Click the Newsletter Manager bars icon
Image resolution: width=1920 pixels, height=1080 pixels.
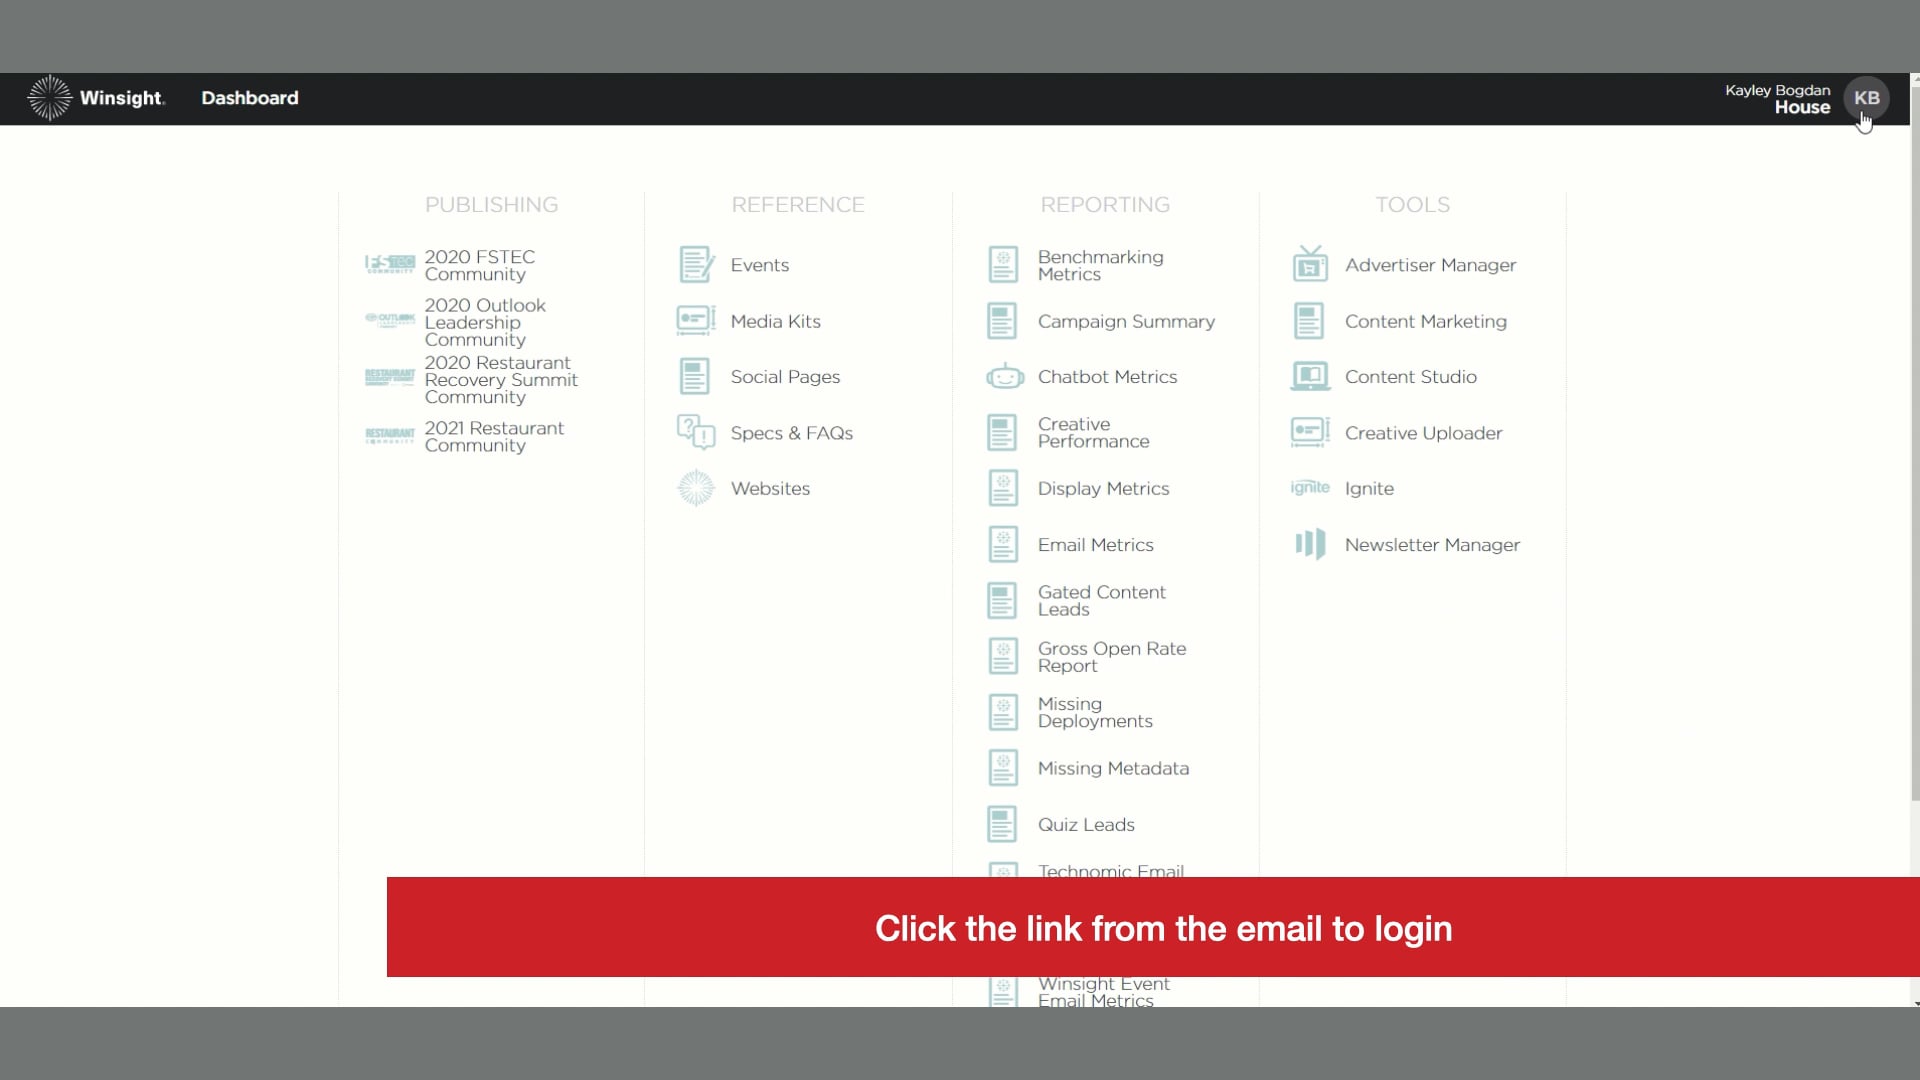point(1310,545)
